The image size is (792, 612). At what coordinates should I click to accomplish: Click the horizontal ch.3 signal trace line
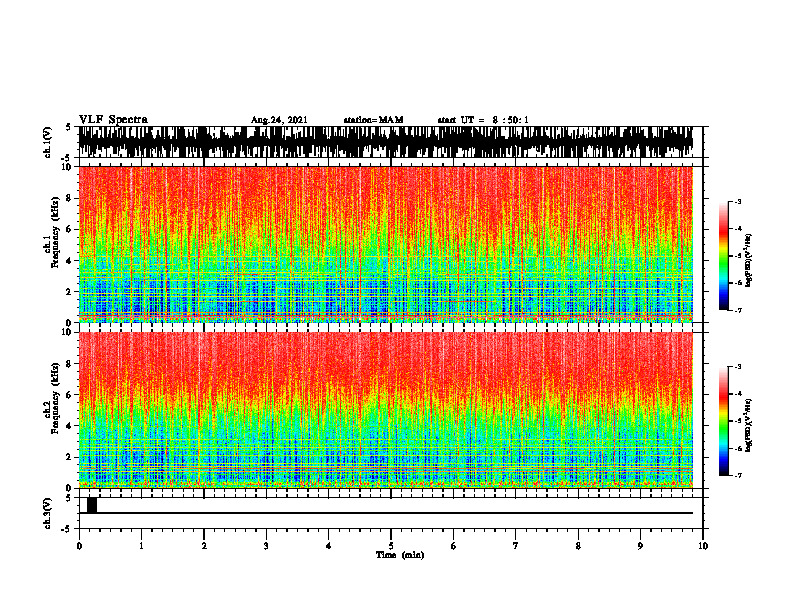tap(385, 513)
